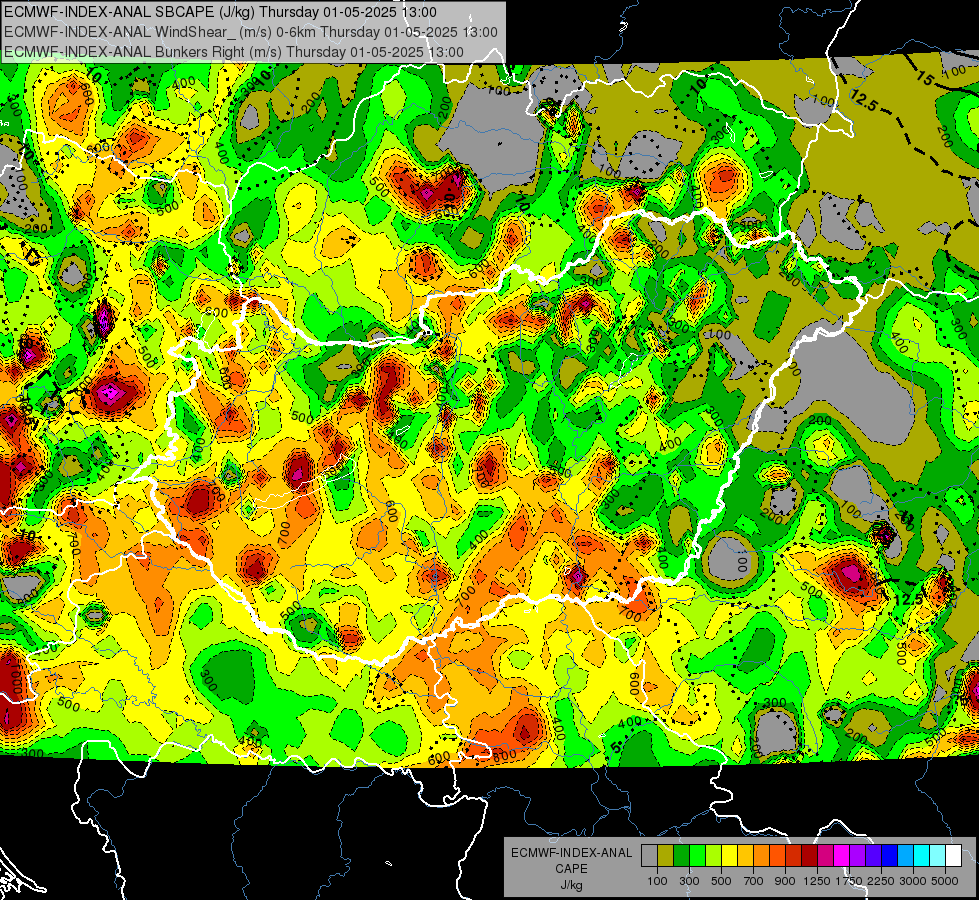Click the magenta legend swatch before 1750
The width and height of the screenshot is (979, 900).
point(841,855)
